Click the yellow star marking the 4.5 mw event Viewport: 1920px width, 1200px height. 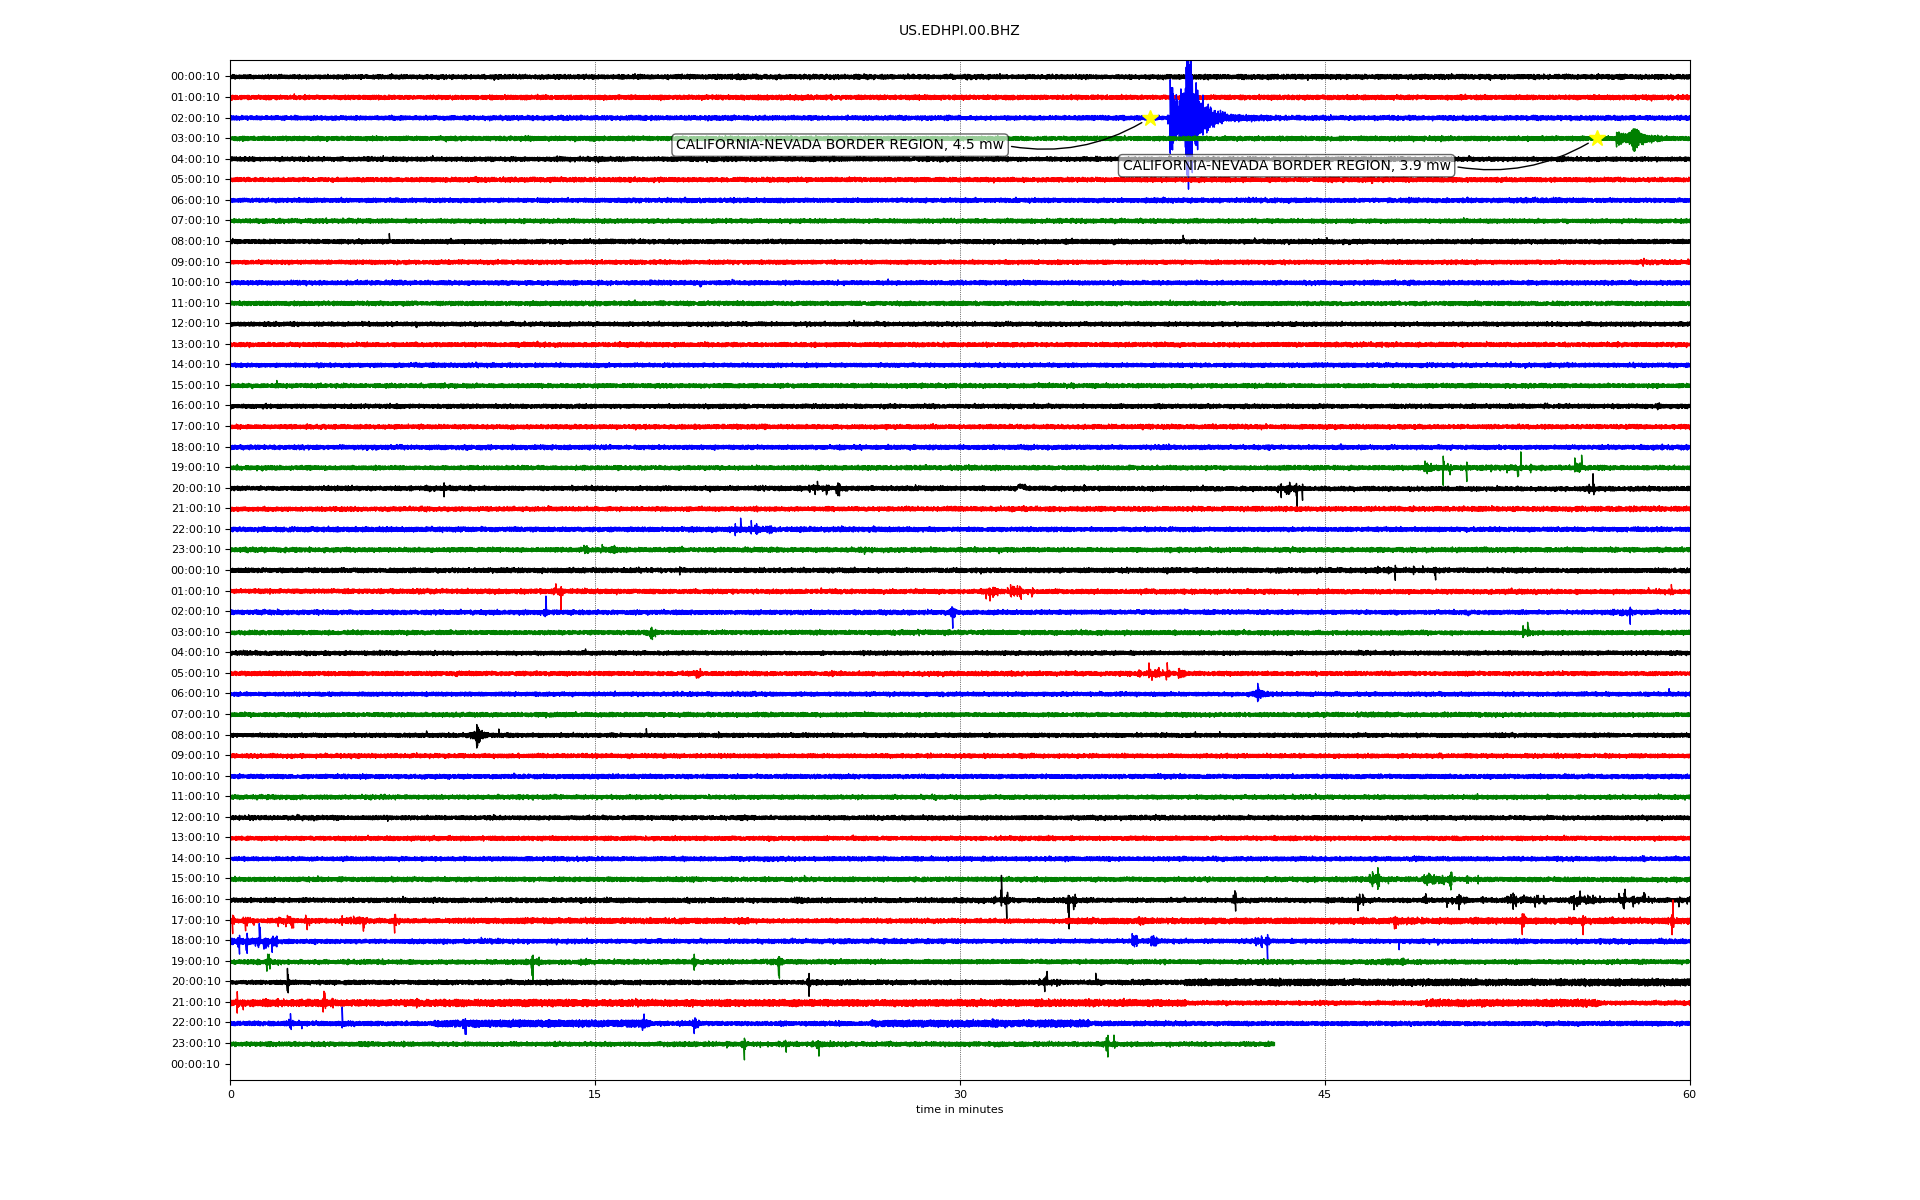point(1150,117)
